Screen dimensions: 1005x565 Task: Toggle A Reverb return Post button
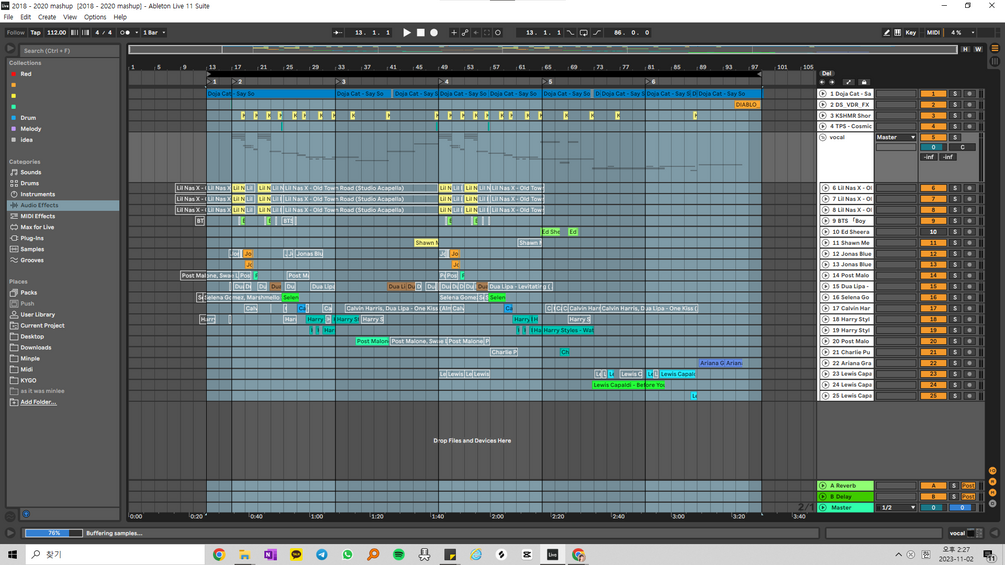tap(968, 486)
